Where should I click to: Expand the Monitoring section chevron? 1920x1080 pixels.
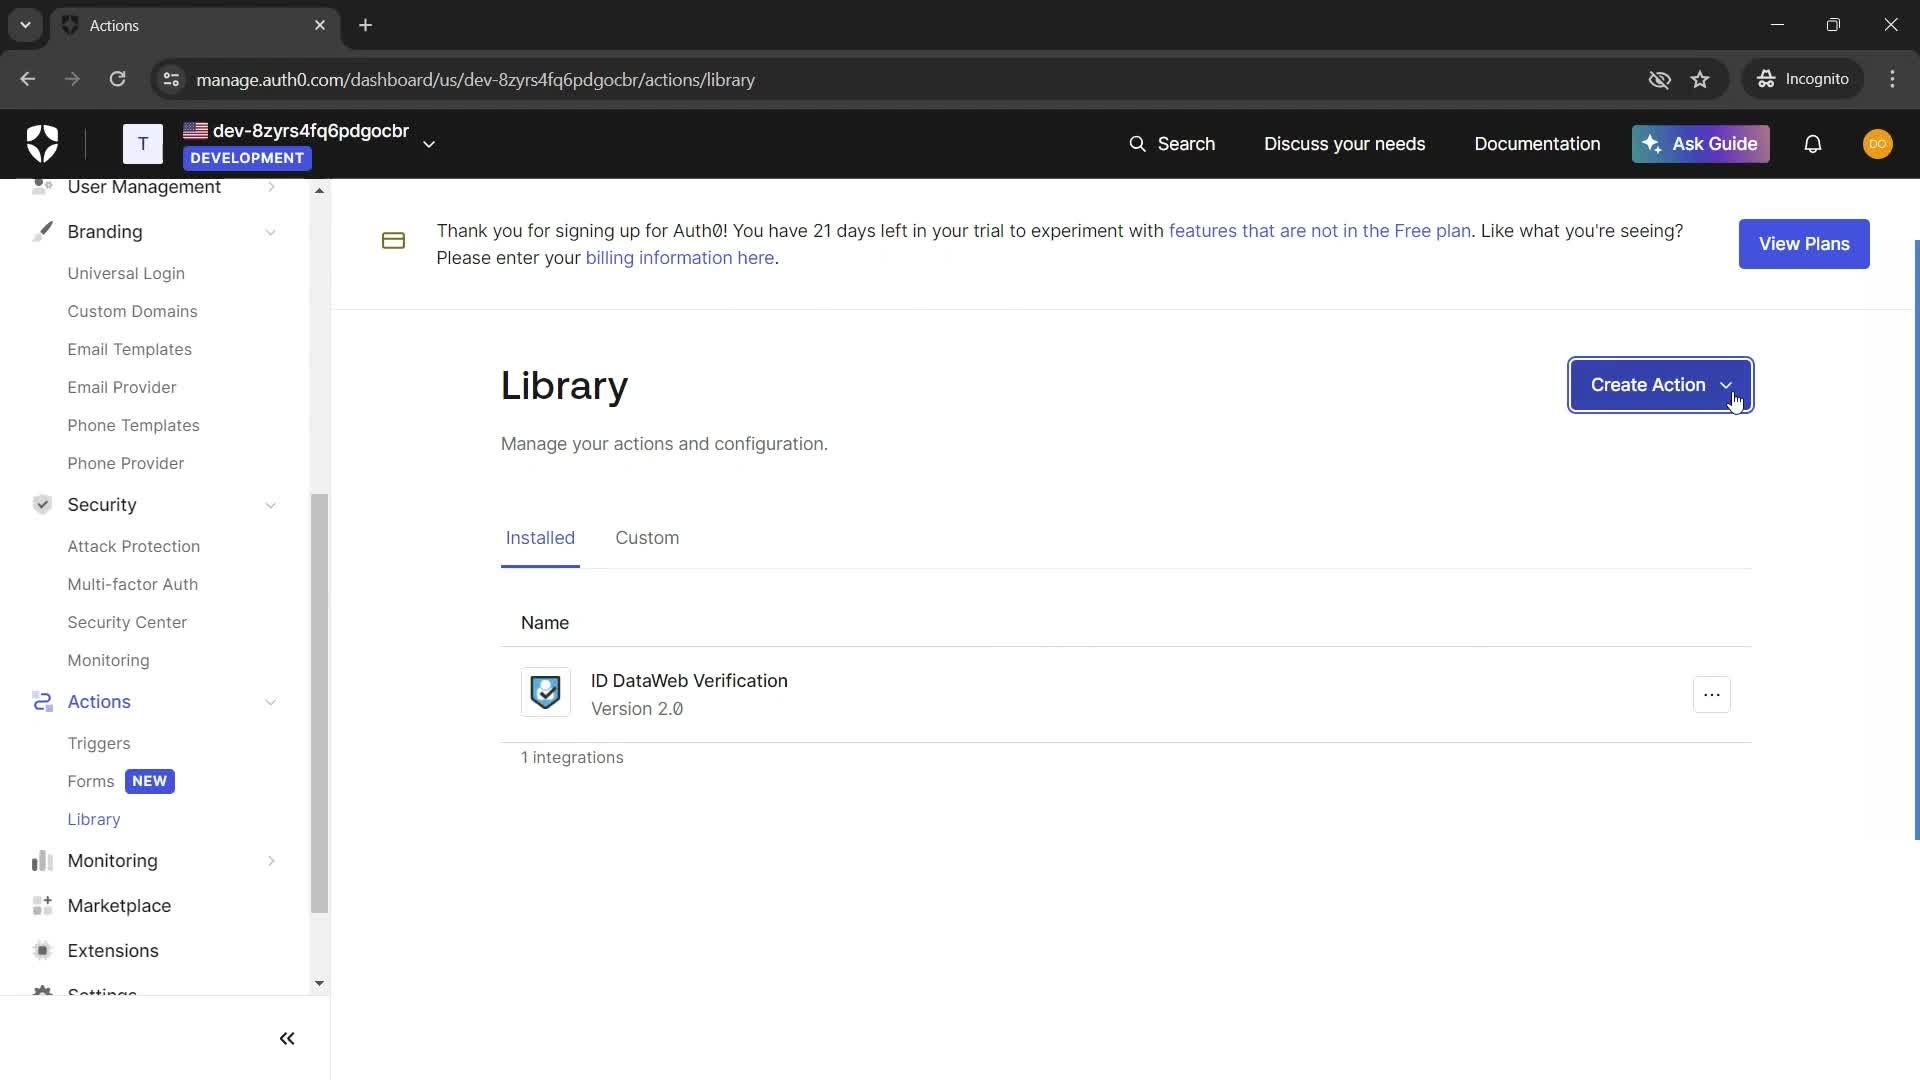click(271, 861)
